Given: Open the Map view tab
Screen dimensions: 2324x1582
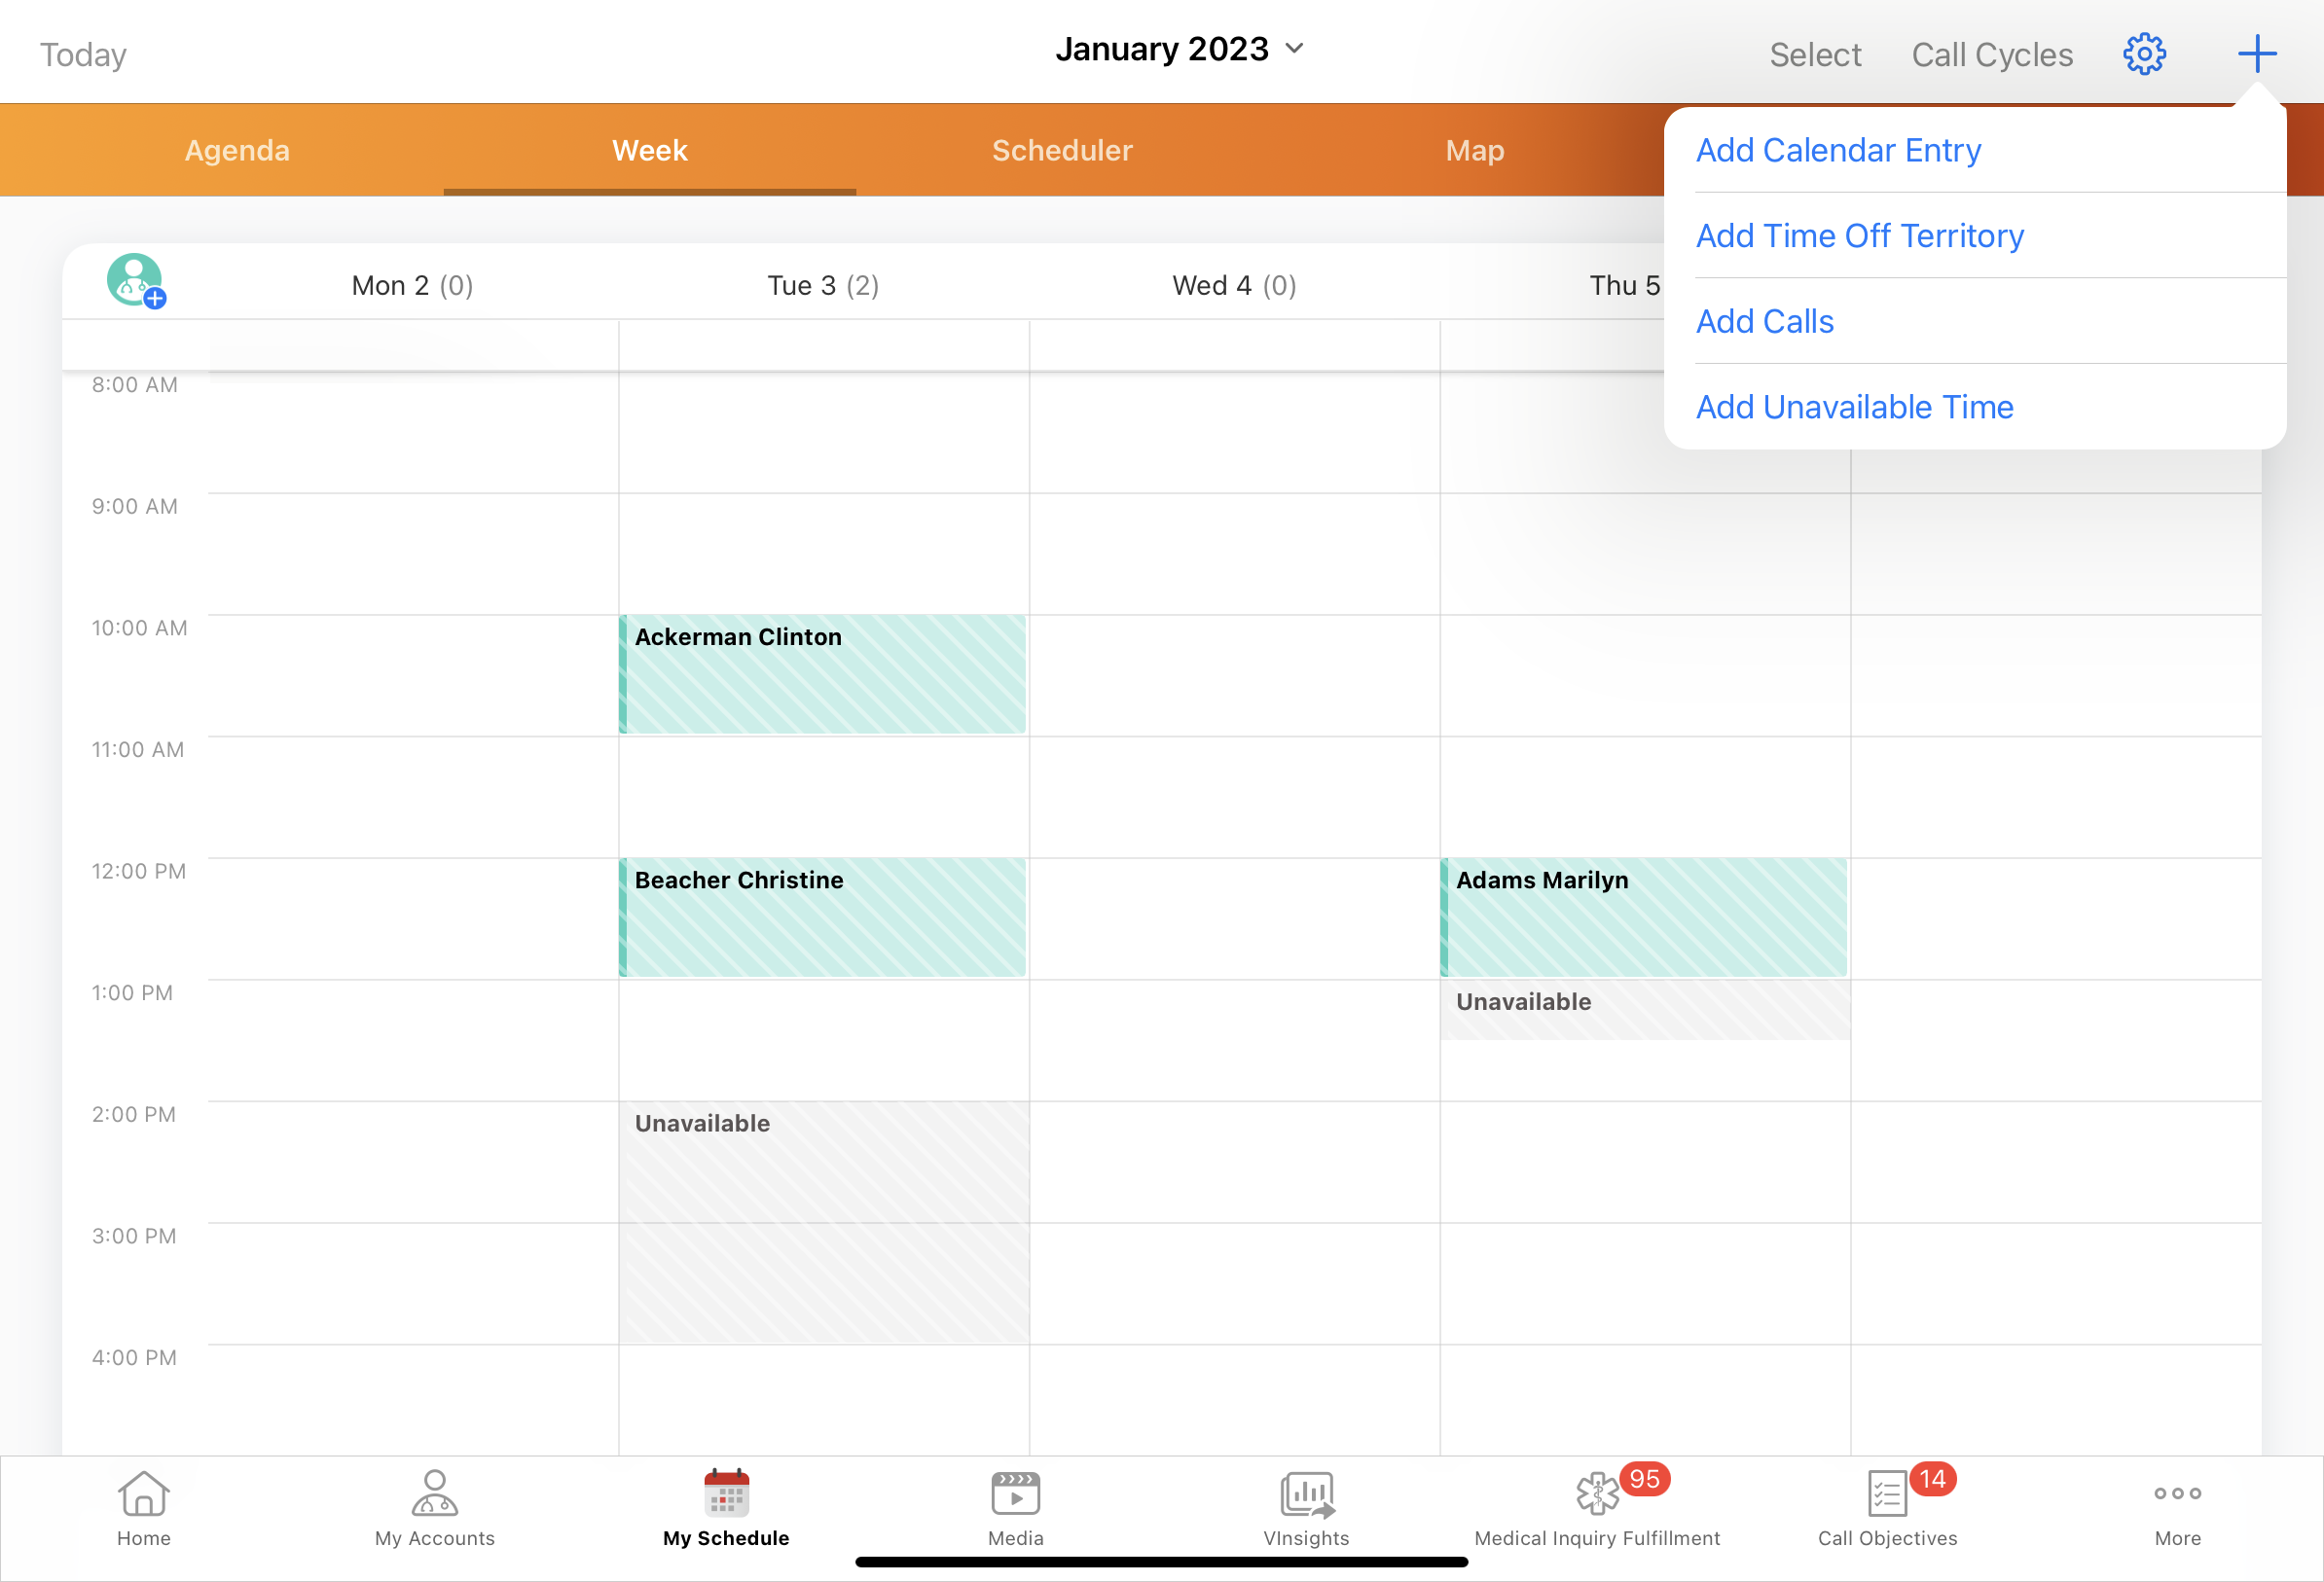Looking at the screenshot, I should (x=1474, y=150).
